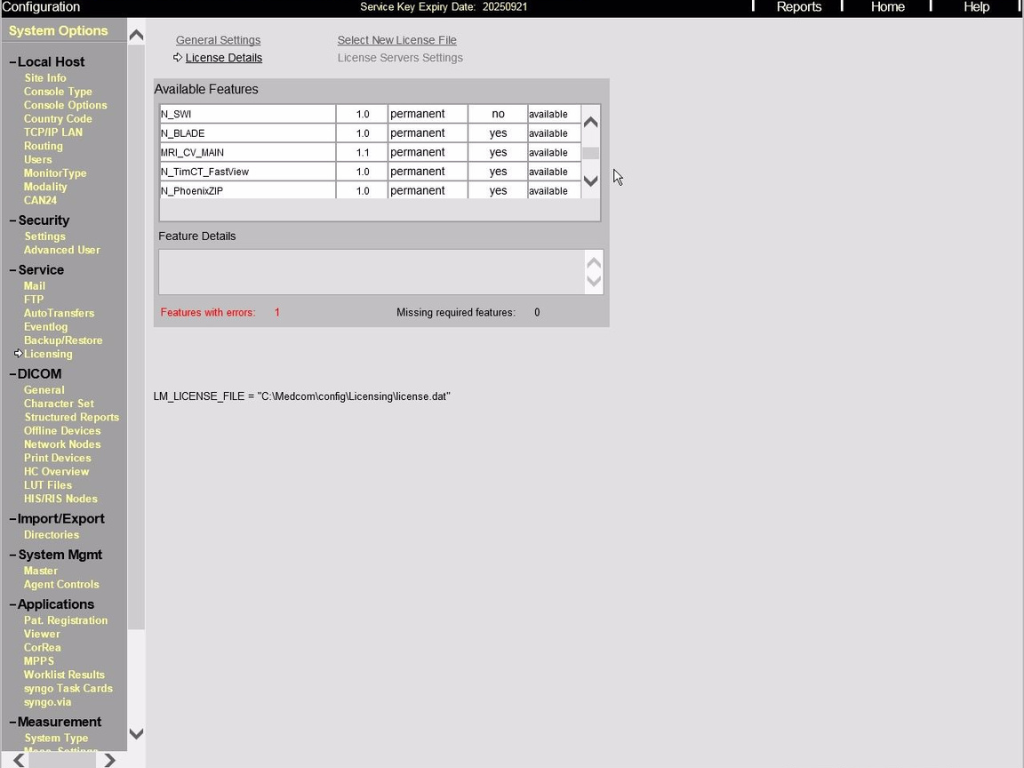This screenshot has height=768, width=1024.
Task: Click the sidebar scroll up arrow
Action: tap(137, 36)
